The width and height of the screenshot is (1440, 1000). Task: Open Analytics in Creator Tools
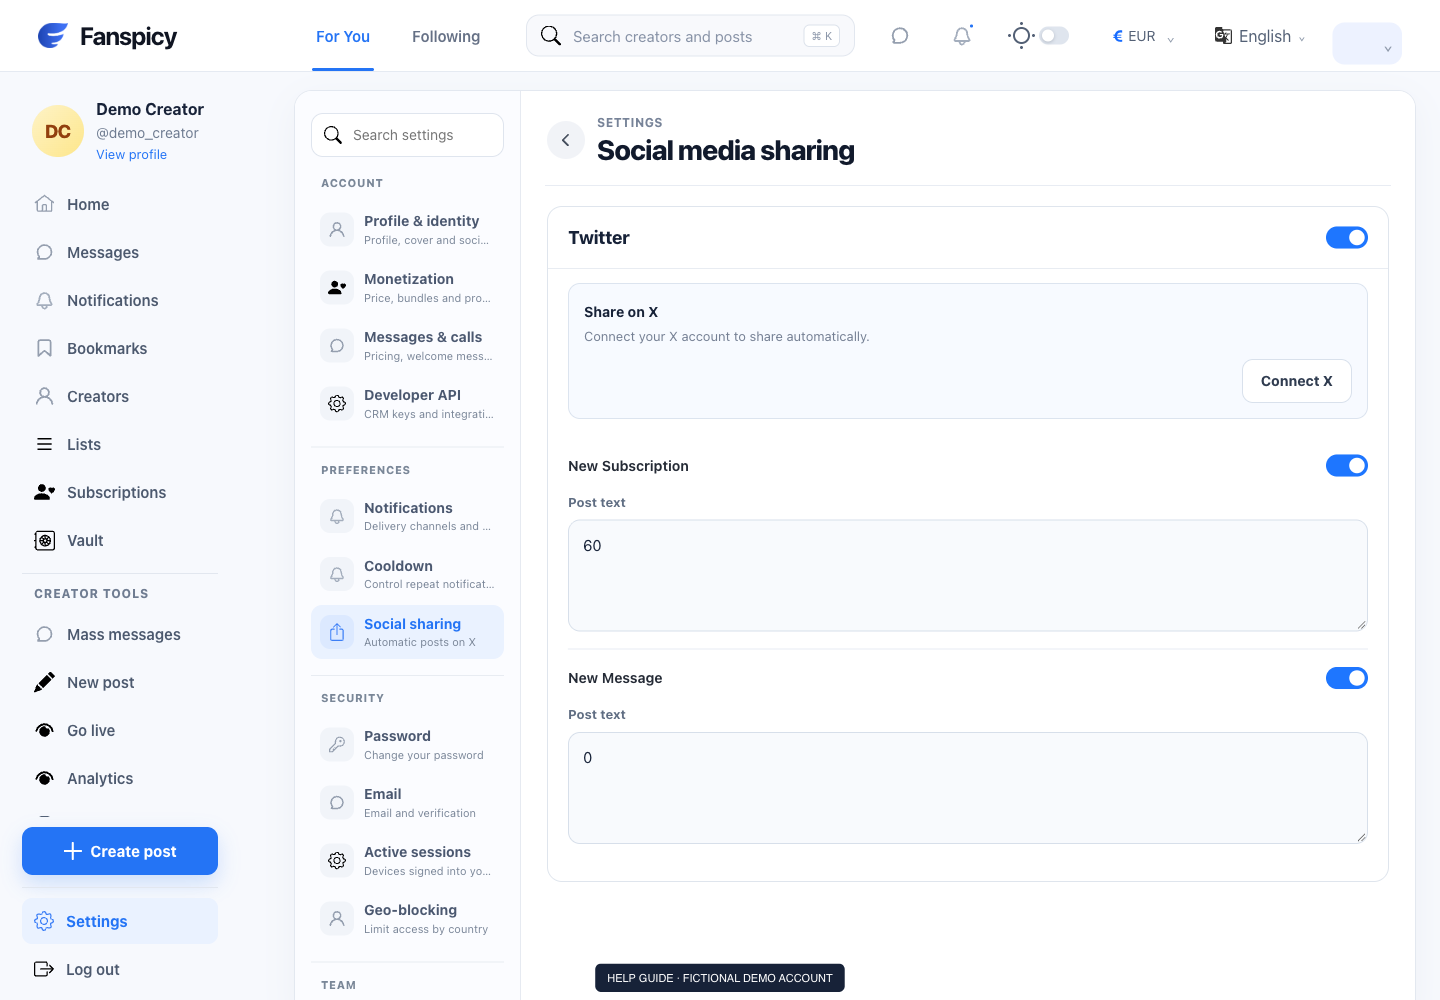click(120, 778)
